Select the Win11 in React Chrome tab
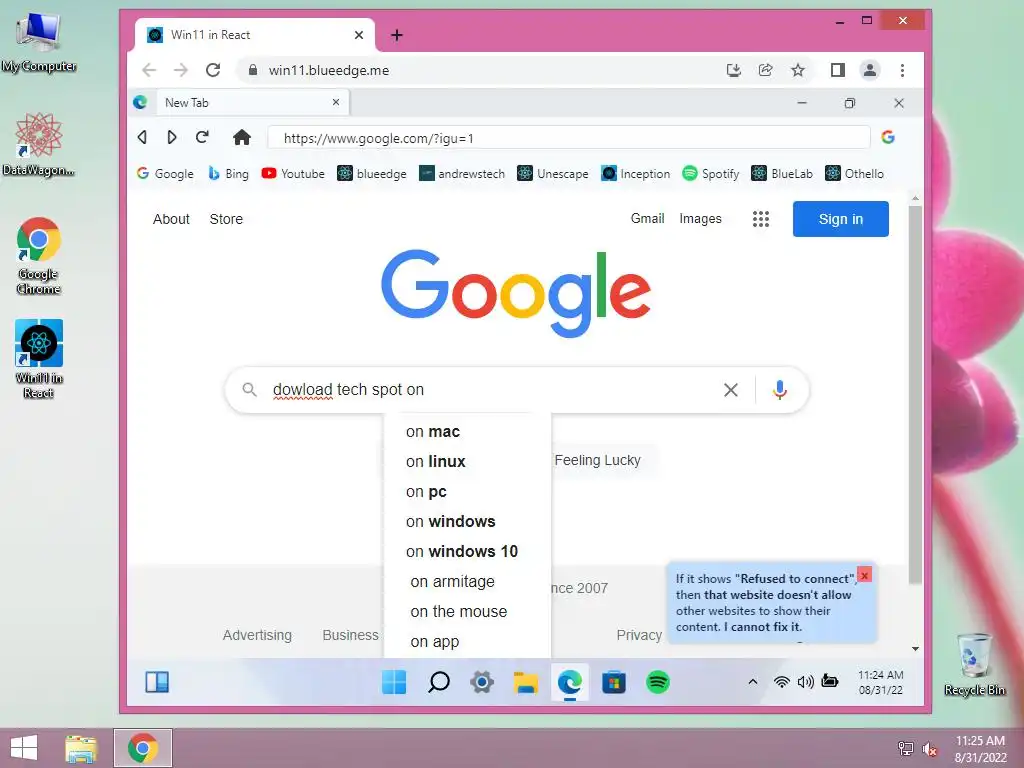1024x768 pixels. (255, 35)
